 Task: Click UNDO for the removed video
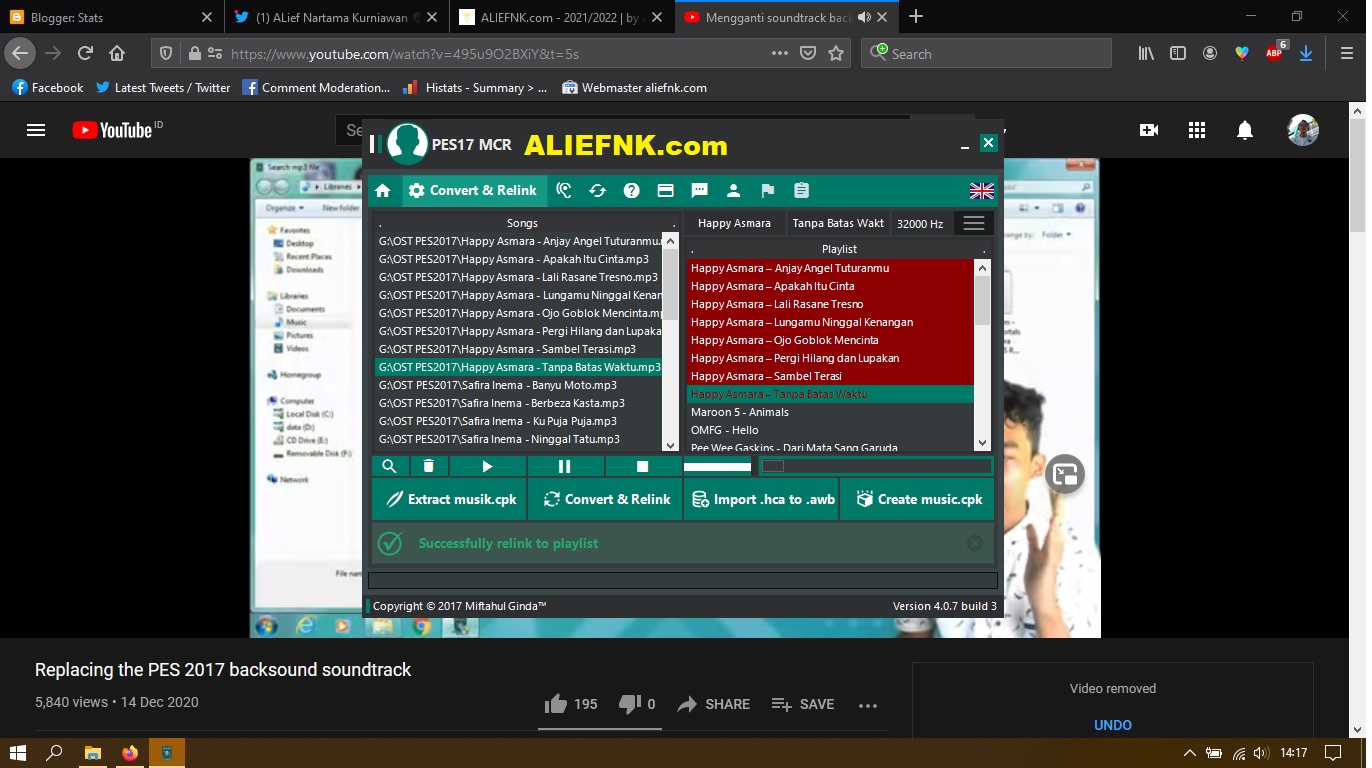(x=1113, y=725)
